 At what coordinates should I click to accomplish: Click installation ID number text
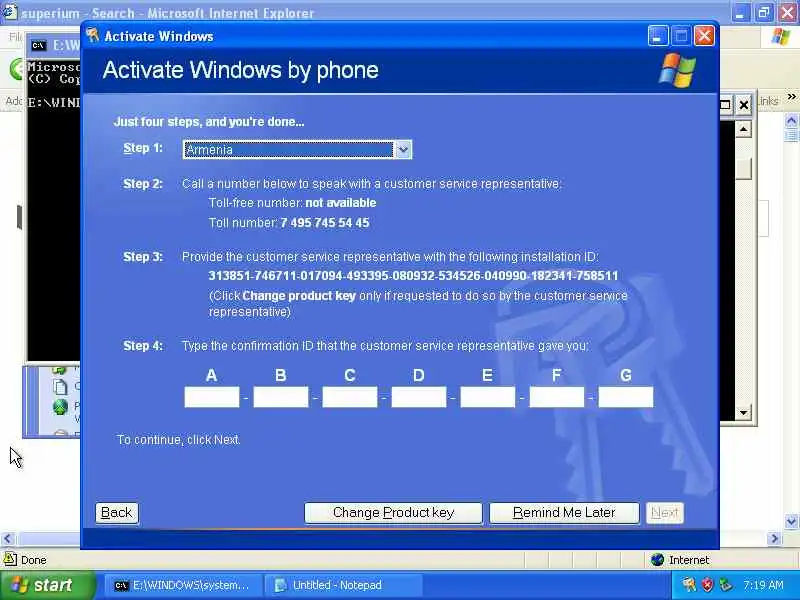413,276
